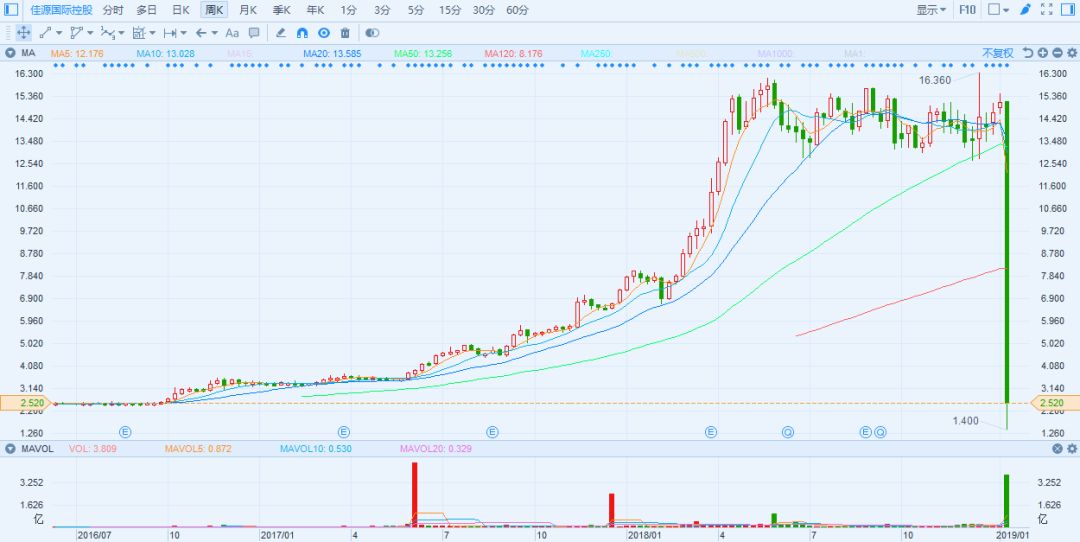Toggle the left sidebar panel
Screen dimensions: 1080x542
click(11, 10)
